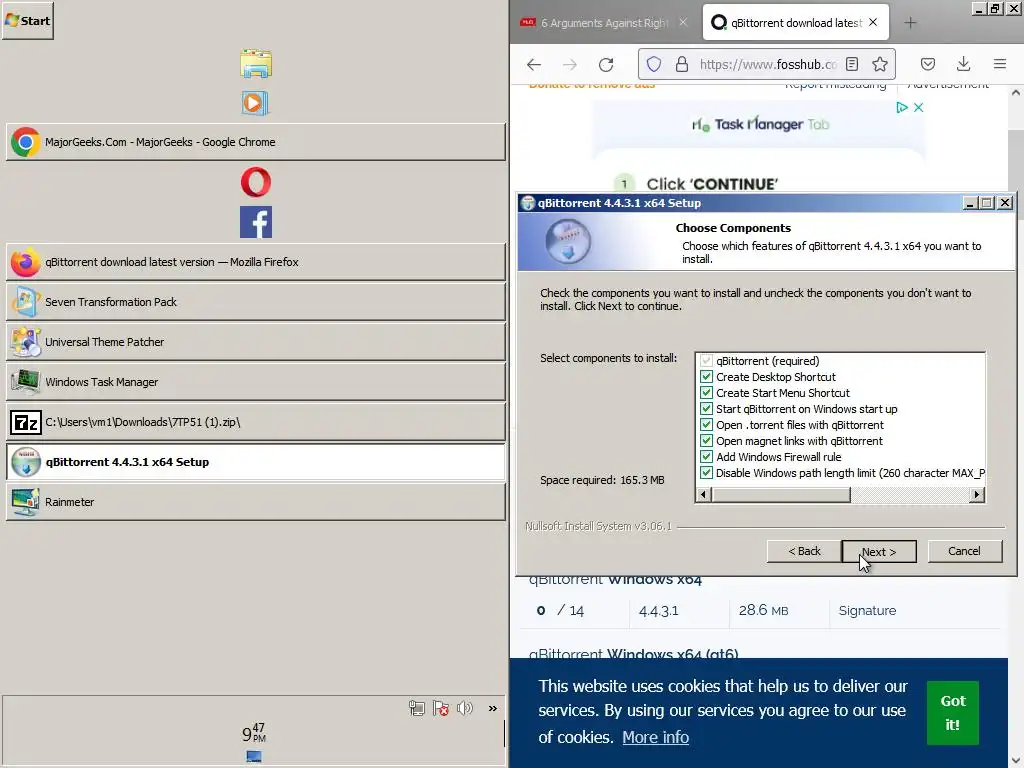Select the qBittorrent download latest tab
1024x768 pixels.
coord(795,23)
